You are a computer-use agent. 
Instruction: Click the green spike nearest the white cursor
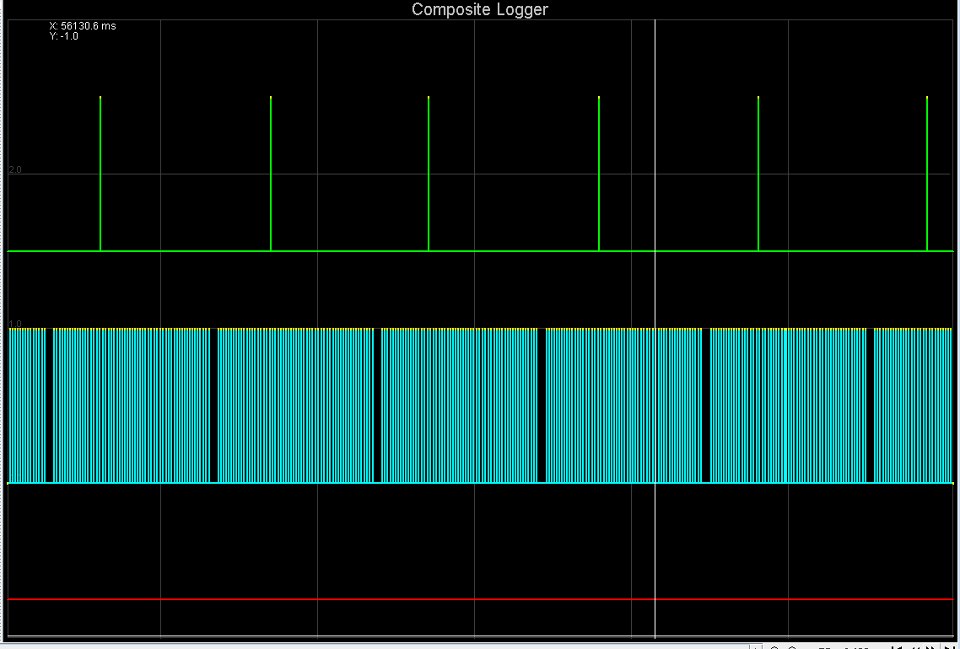coord(599,173)
